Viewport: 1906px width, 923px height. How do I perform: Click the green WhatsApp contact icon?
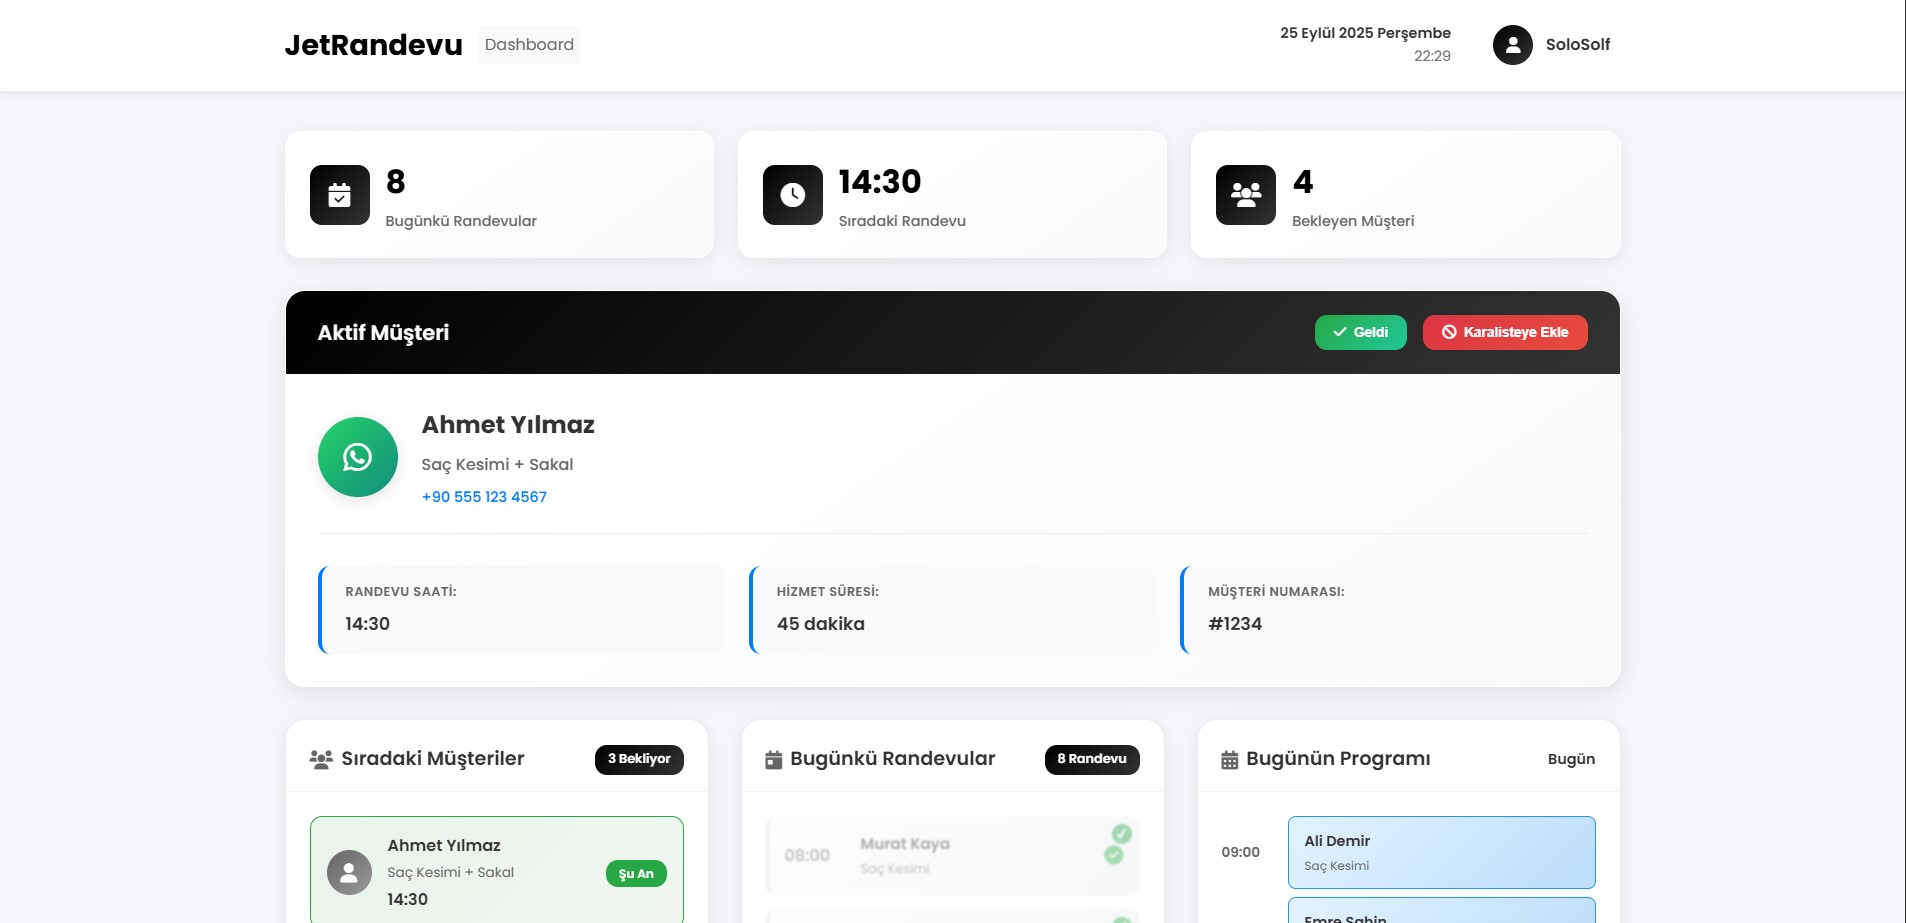[357, 457]
